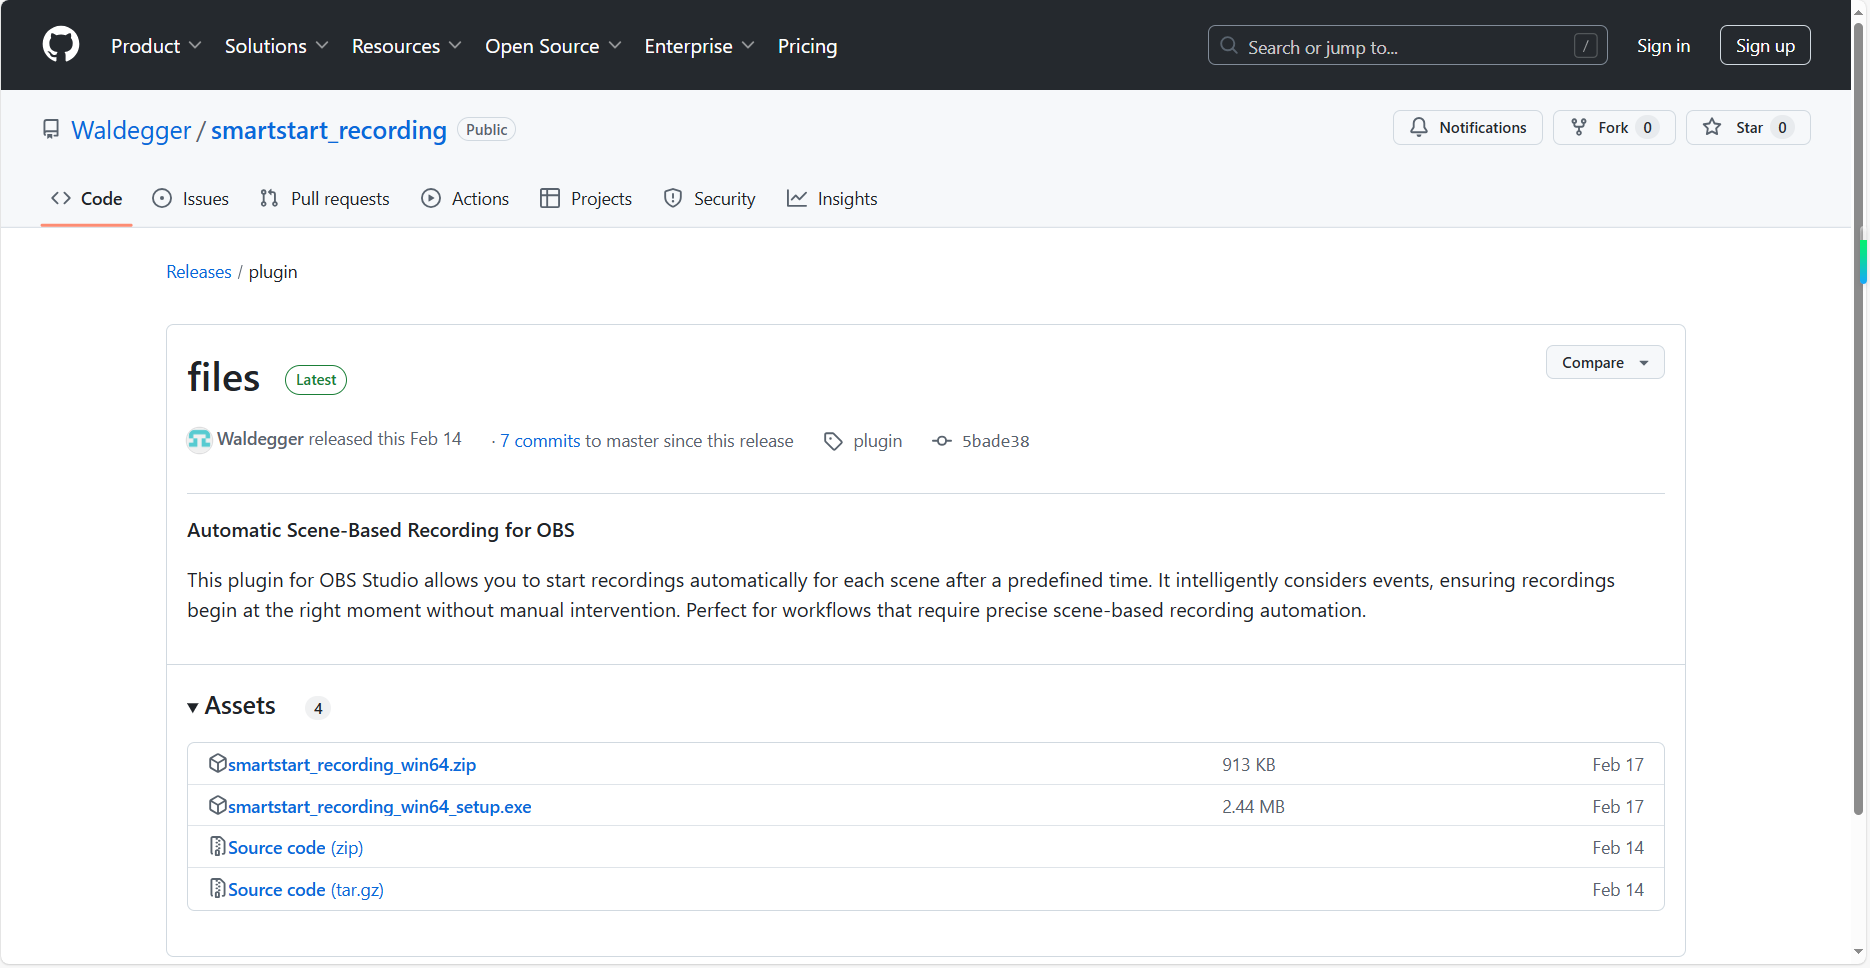
Task: Click the Notifications bell icon
Action: [1419, 127]
